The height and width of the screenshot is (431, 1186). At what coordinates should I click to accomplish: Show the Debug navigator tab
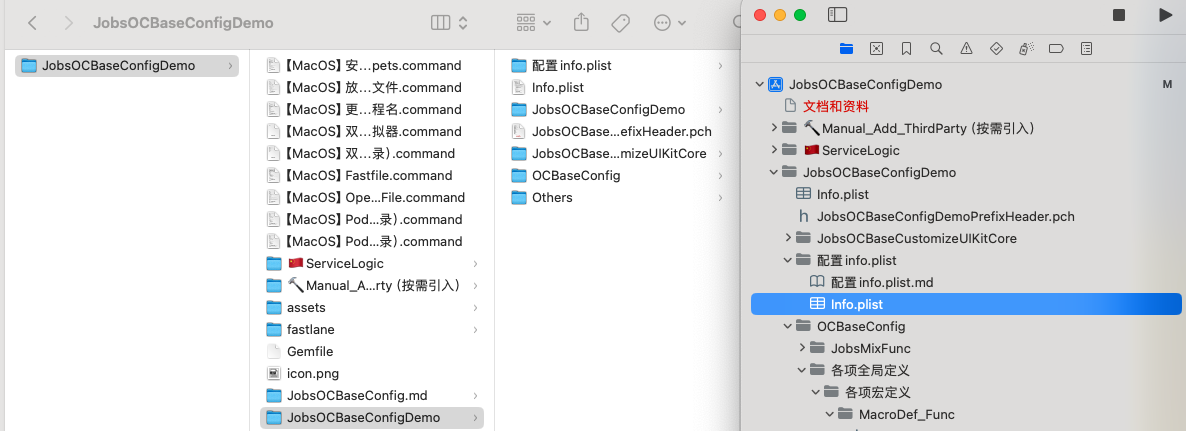(x=1026, y=48)
